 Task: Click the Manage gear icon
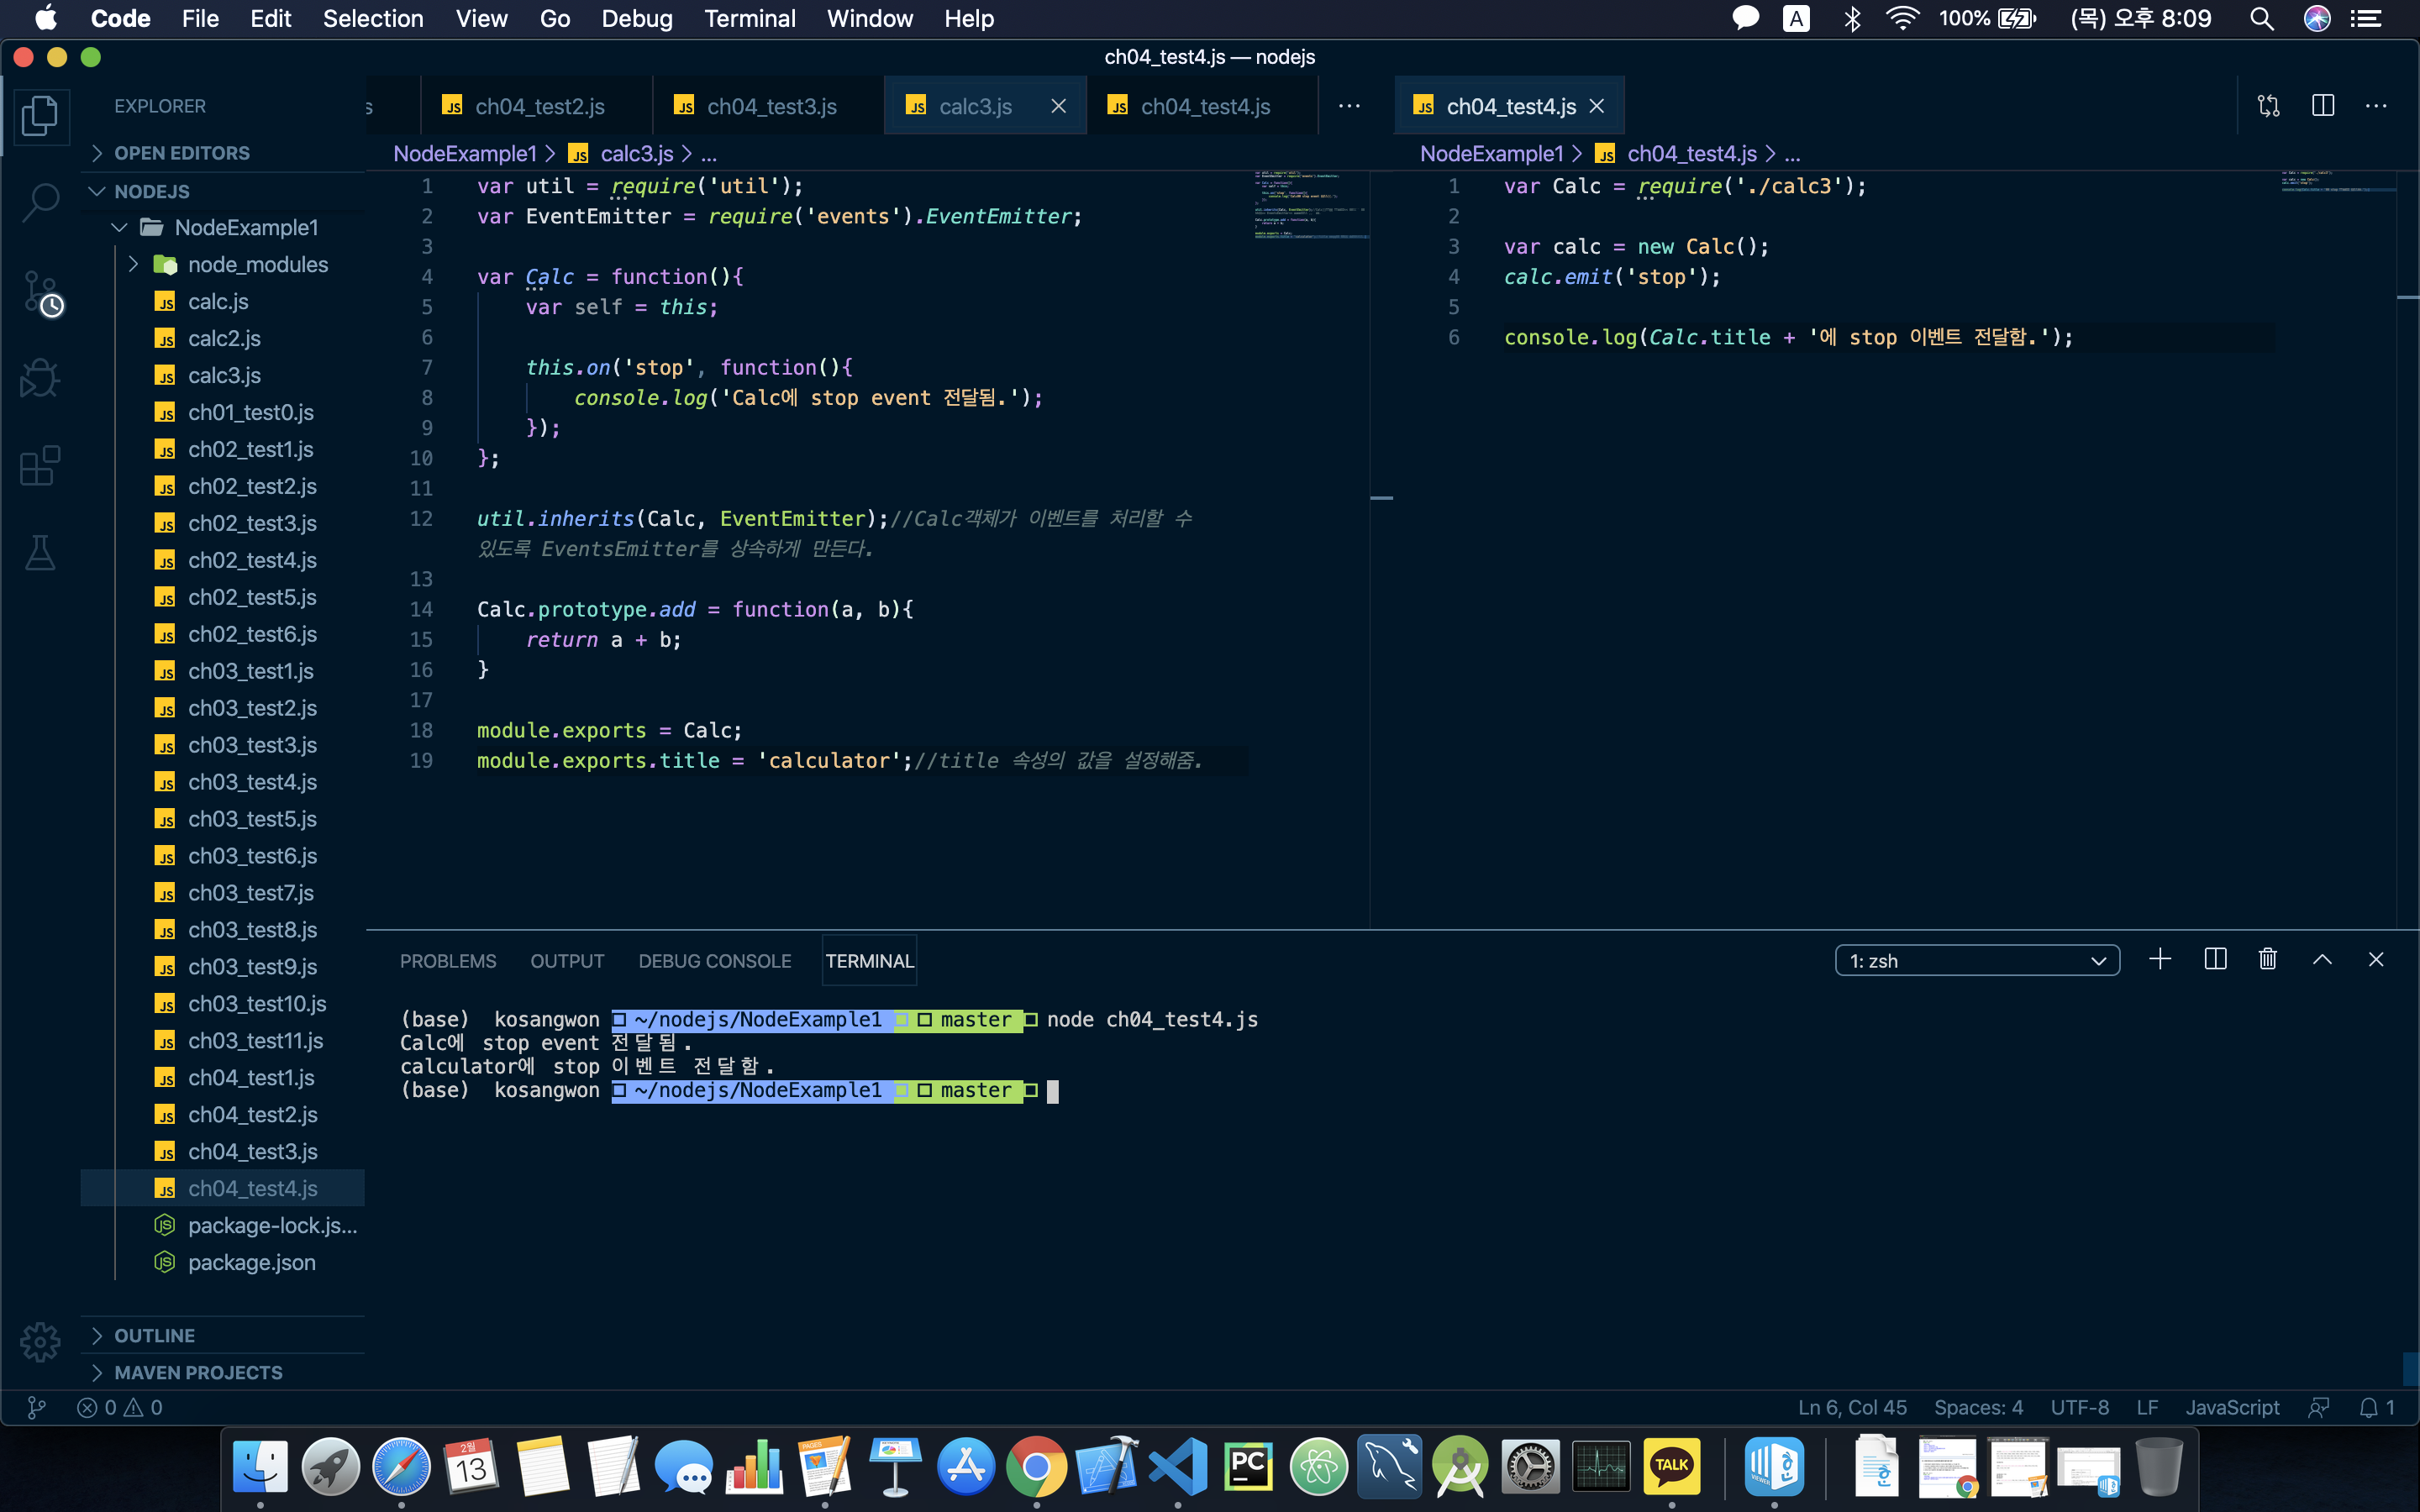coord(40,1342)
